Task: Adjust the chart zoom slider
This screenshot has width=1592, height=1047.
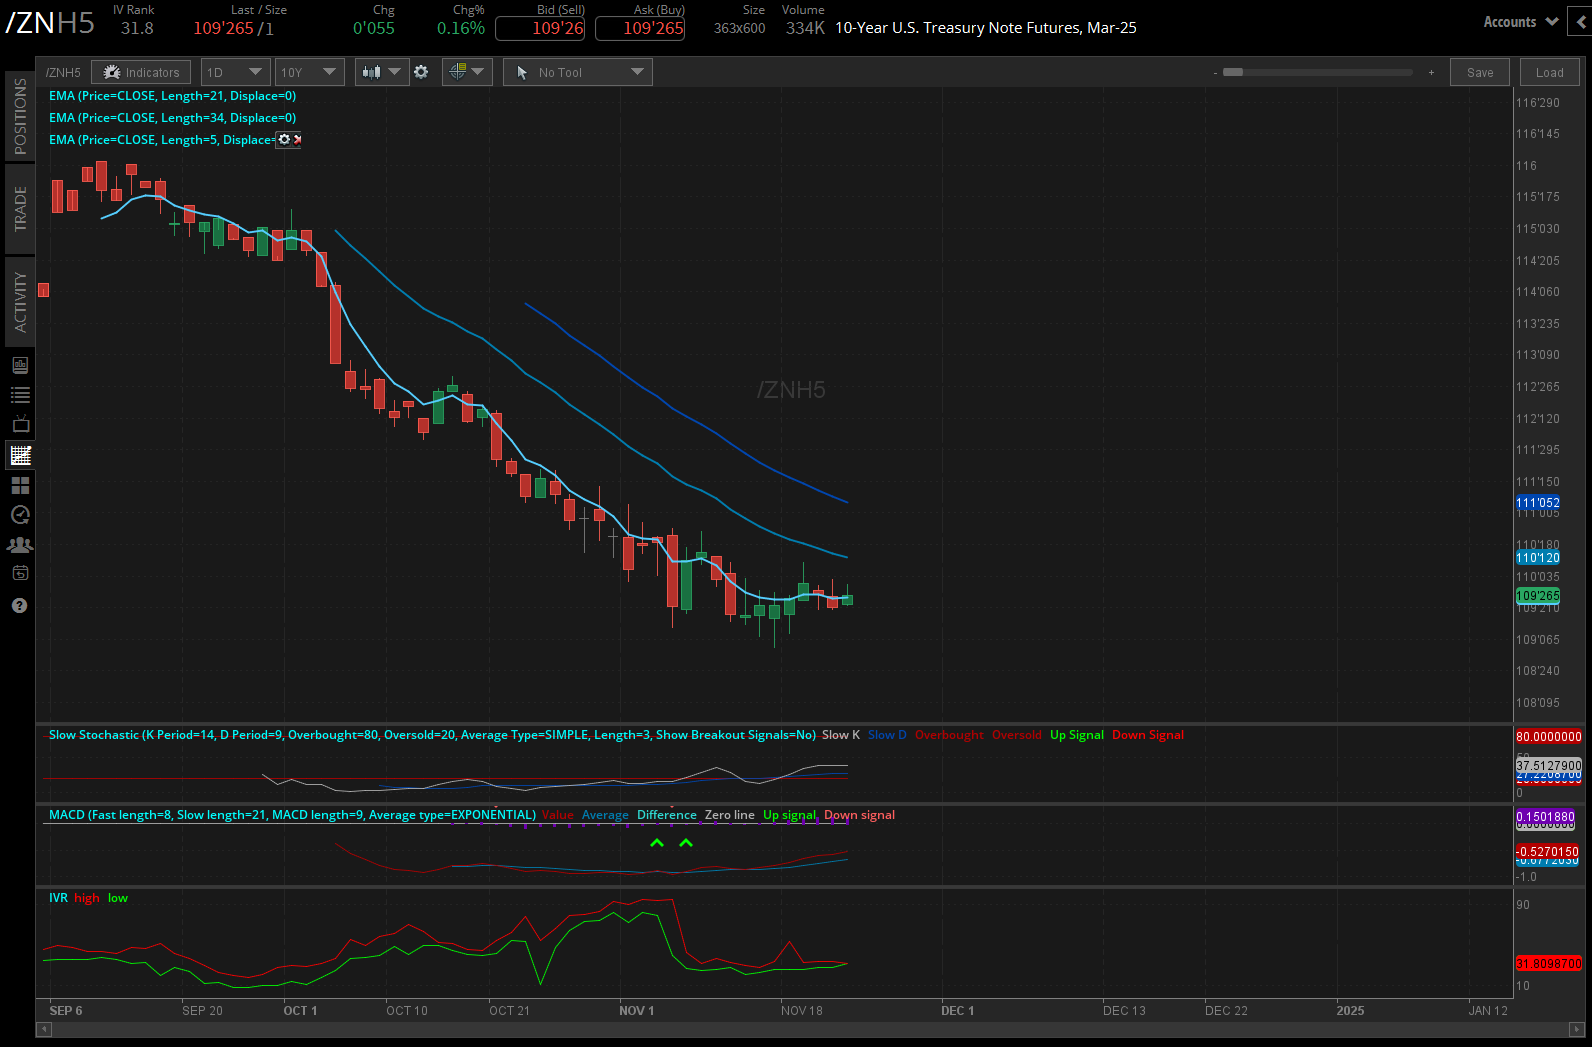Action: (x=1318, y=73)
